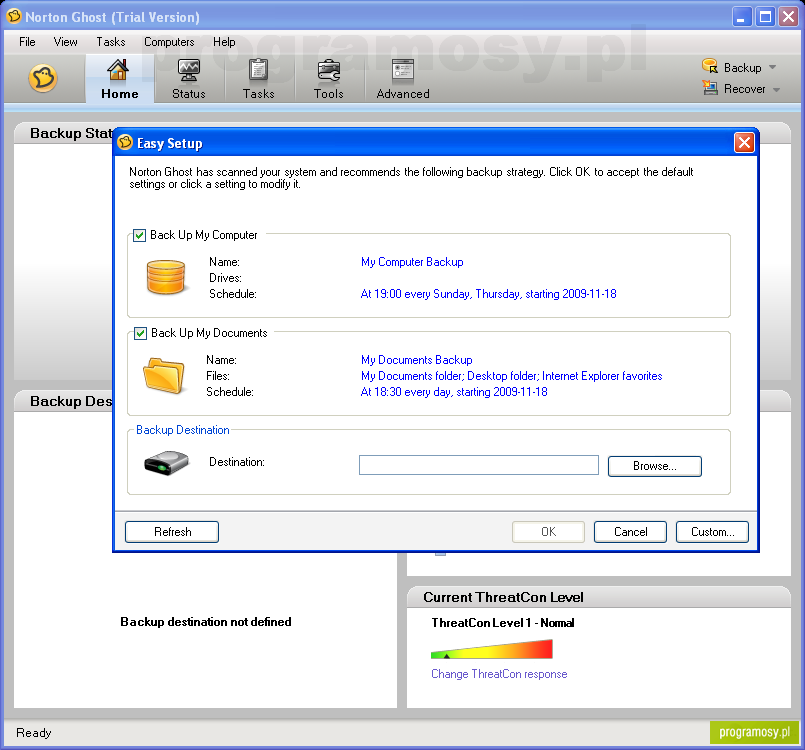Screen dimensions: 805x750
Task: Expand the Recover dropdown arrow
Action: pyautogui.click(x=776, y=89)
